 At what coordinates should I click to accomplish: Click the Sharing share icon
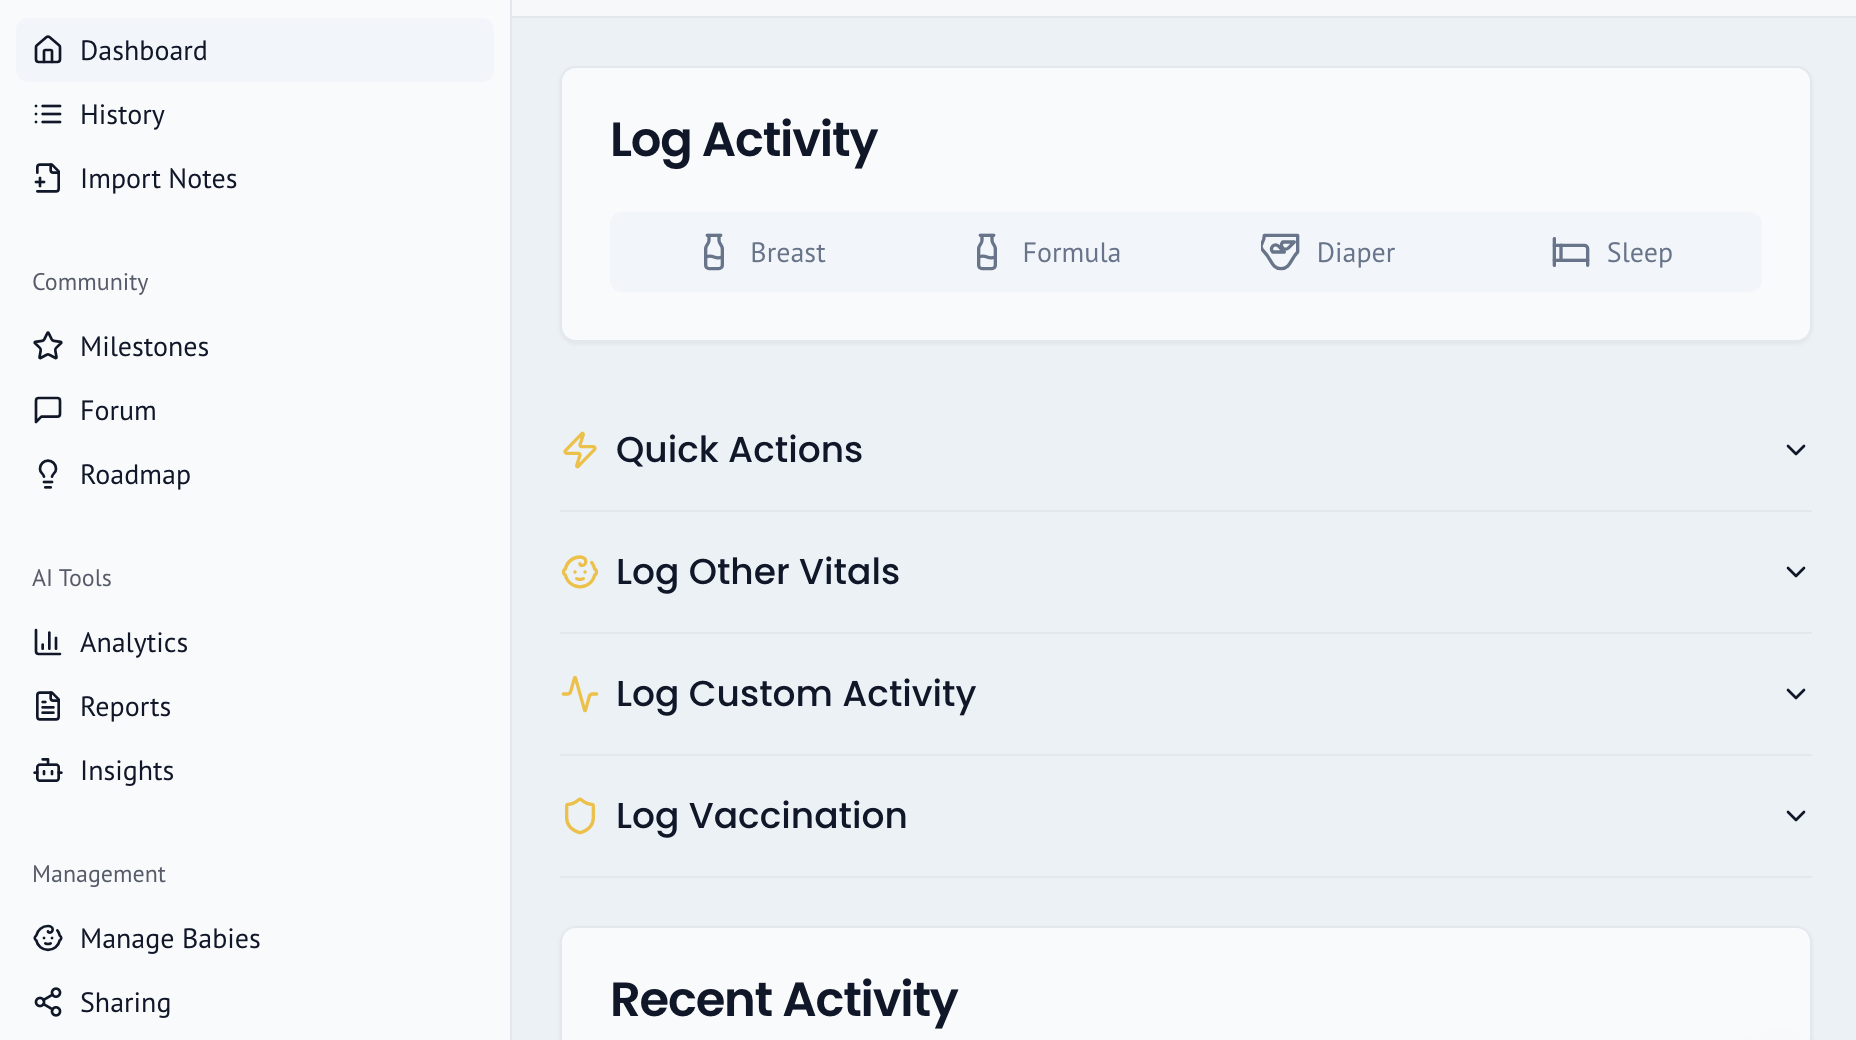48,1002
